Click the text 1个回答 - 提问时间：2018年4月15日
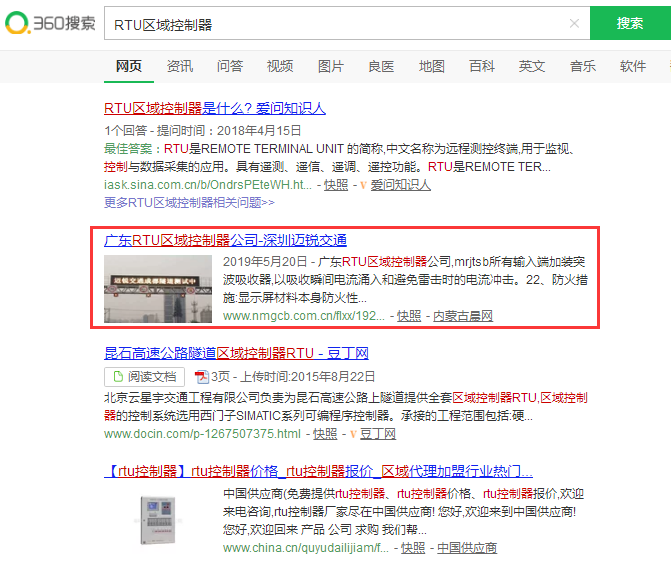The width and height of the screenshot is (671, 566). point(203,130)
